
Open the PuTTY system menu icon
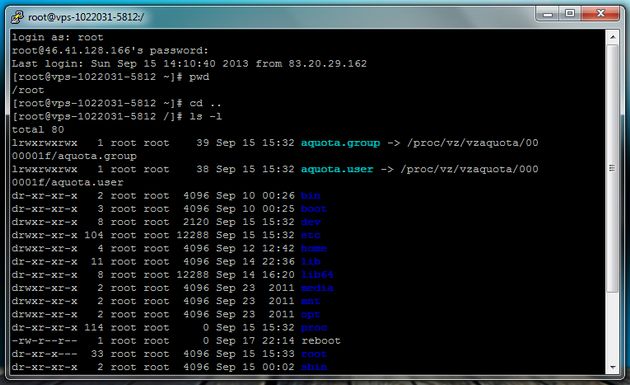coord(17,17)
